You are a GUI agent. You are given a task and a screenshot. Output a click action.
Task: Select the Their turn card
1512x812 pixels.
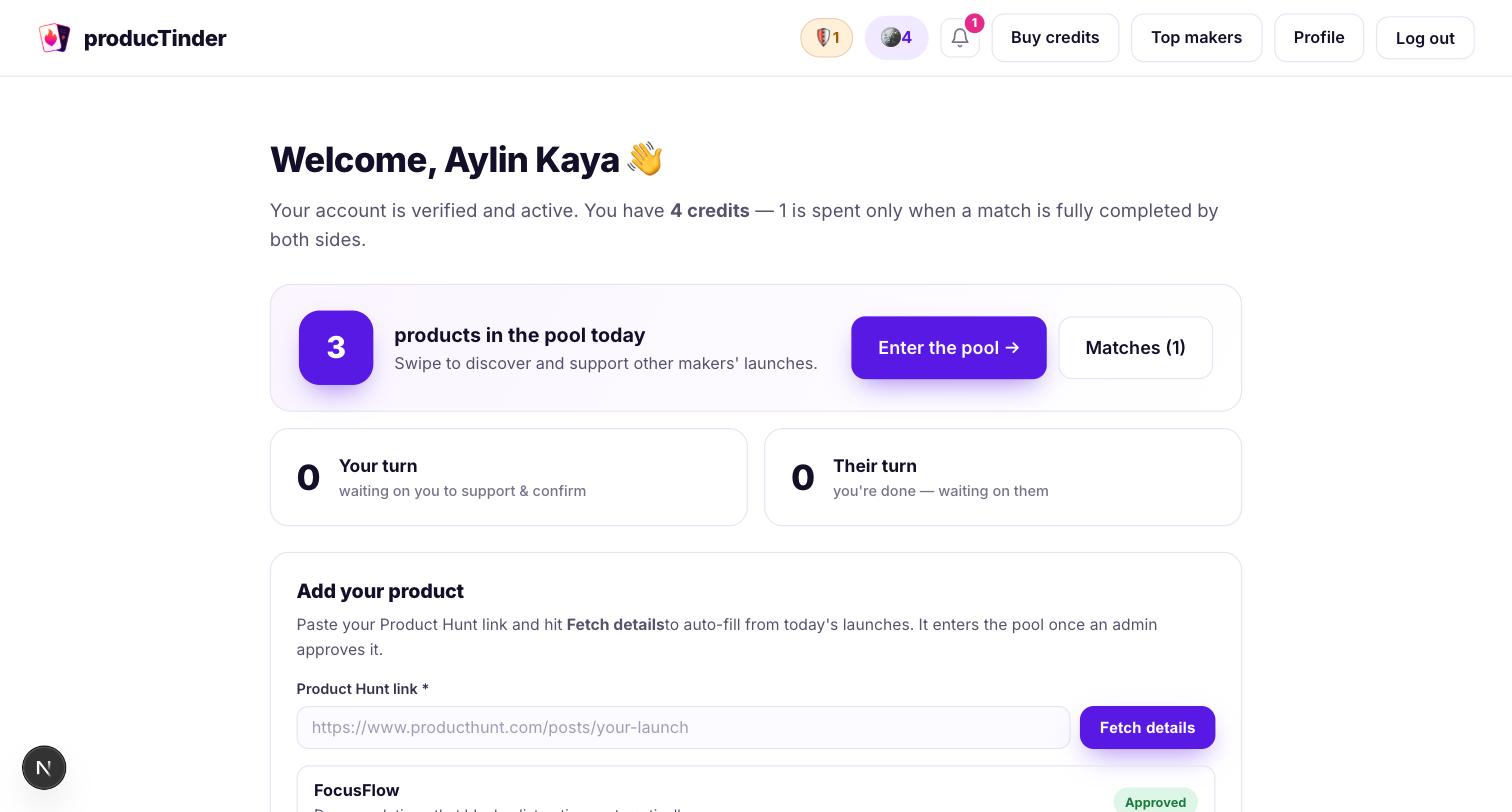[1003, 477]
